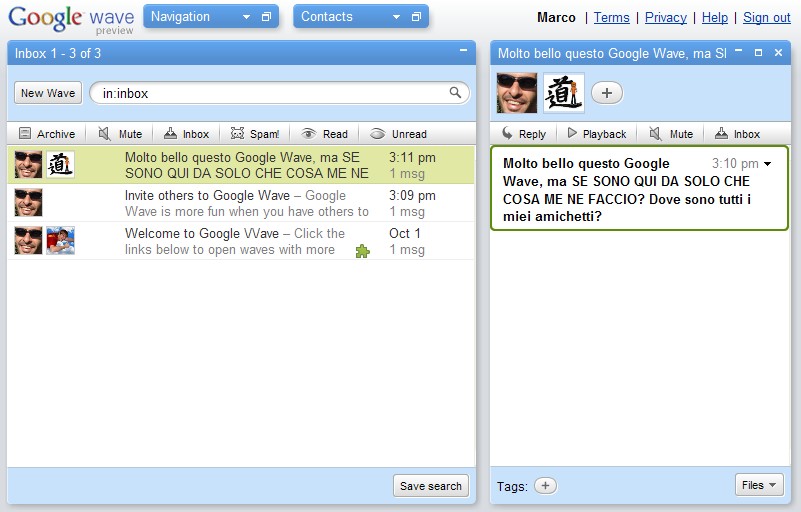Reply to the open wave

[x=524, y=134]
